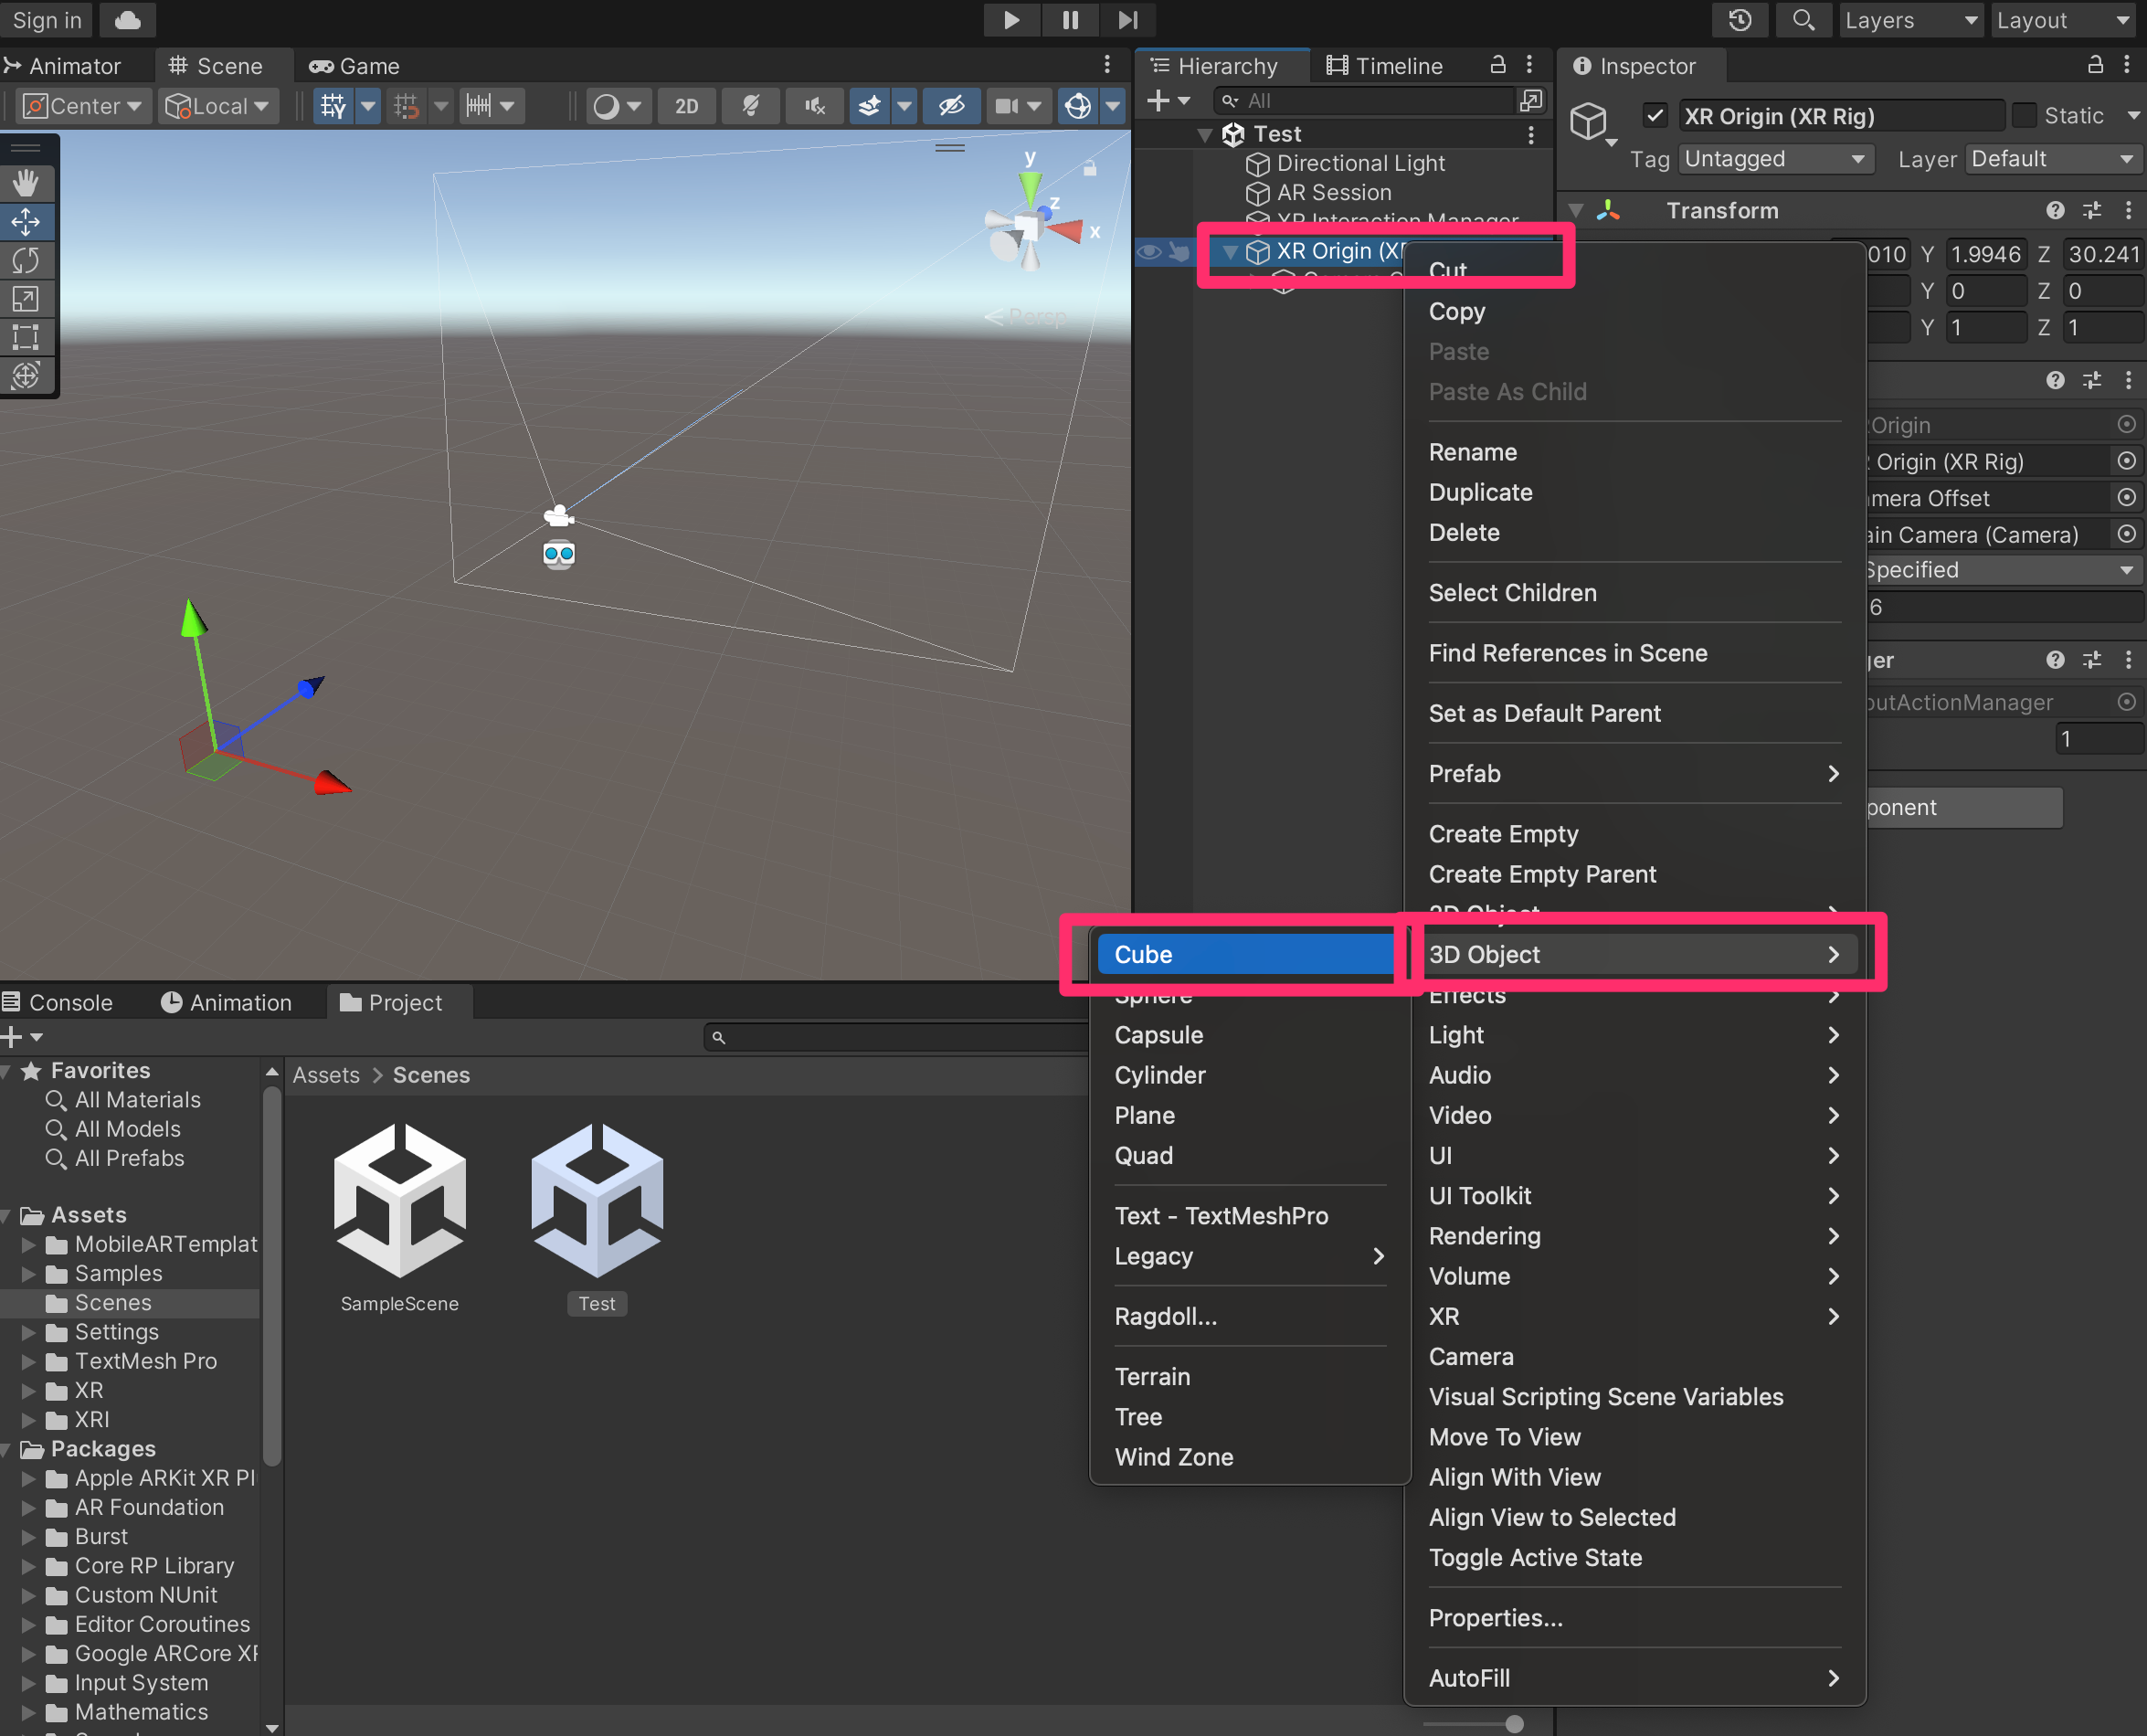Select the Rect transform tool
2147x1736 pixels.
(26, 337)
